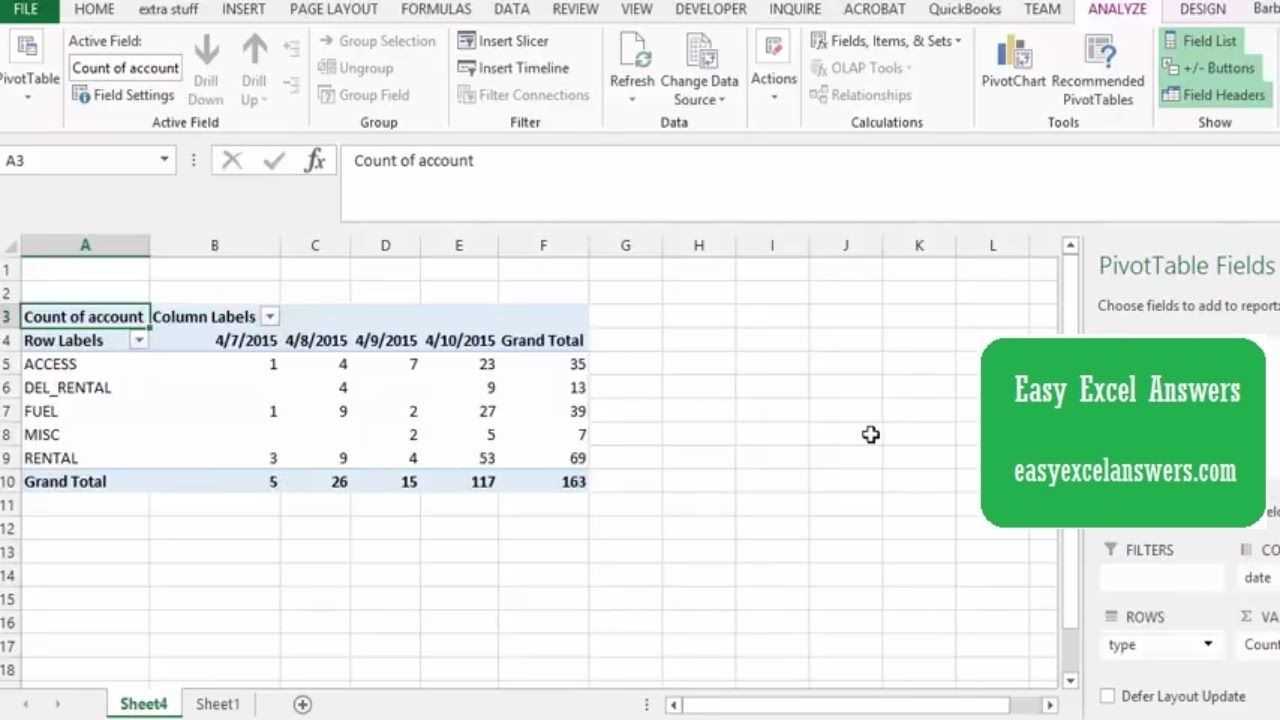The width and height of the screenshot is (1280, 720).
Task: Expand Fields, Items, & Sets arrow
Action: click(x=958, y=41)
